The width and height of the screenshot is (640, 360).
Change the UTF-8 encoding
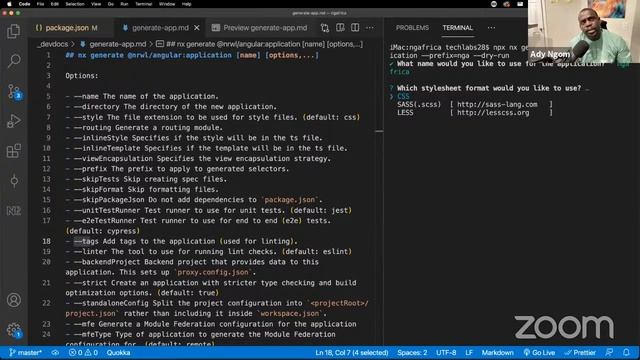pos(446,353)
